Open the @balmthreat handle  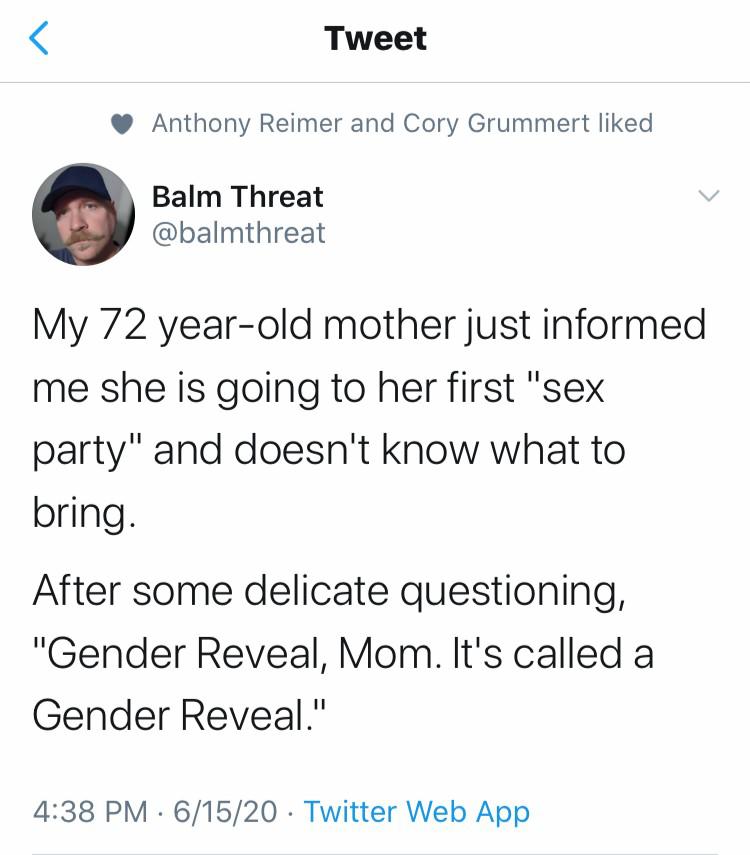(238, 233)
